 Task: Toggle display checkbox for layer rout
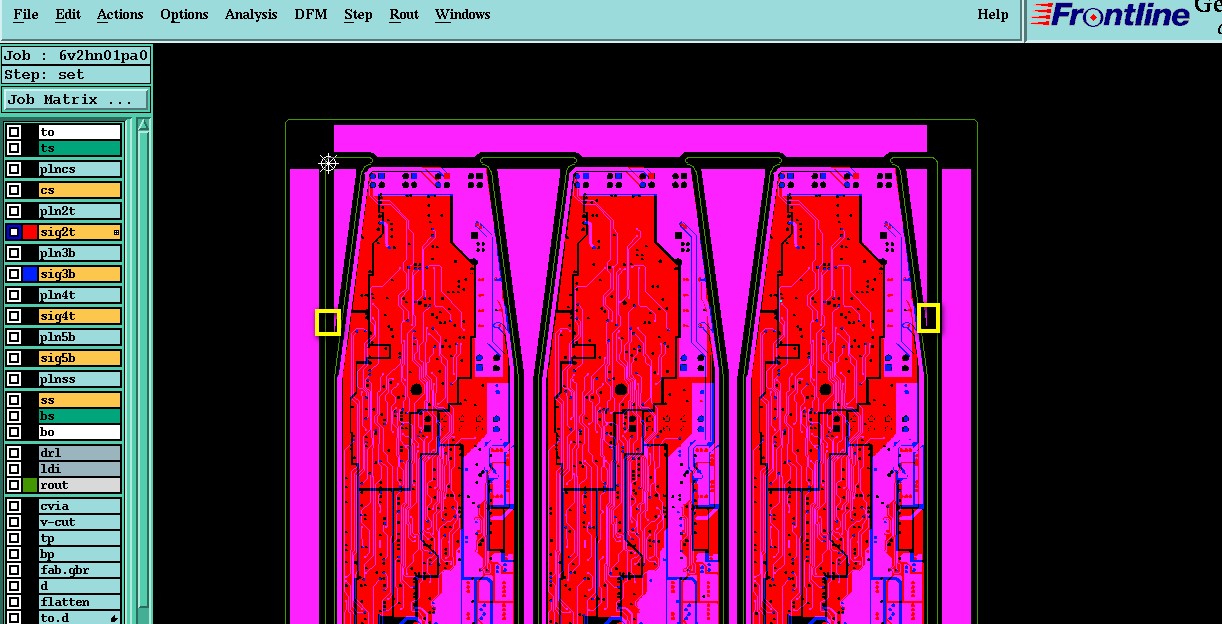tap(14, 485)
